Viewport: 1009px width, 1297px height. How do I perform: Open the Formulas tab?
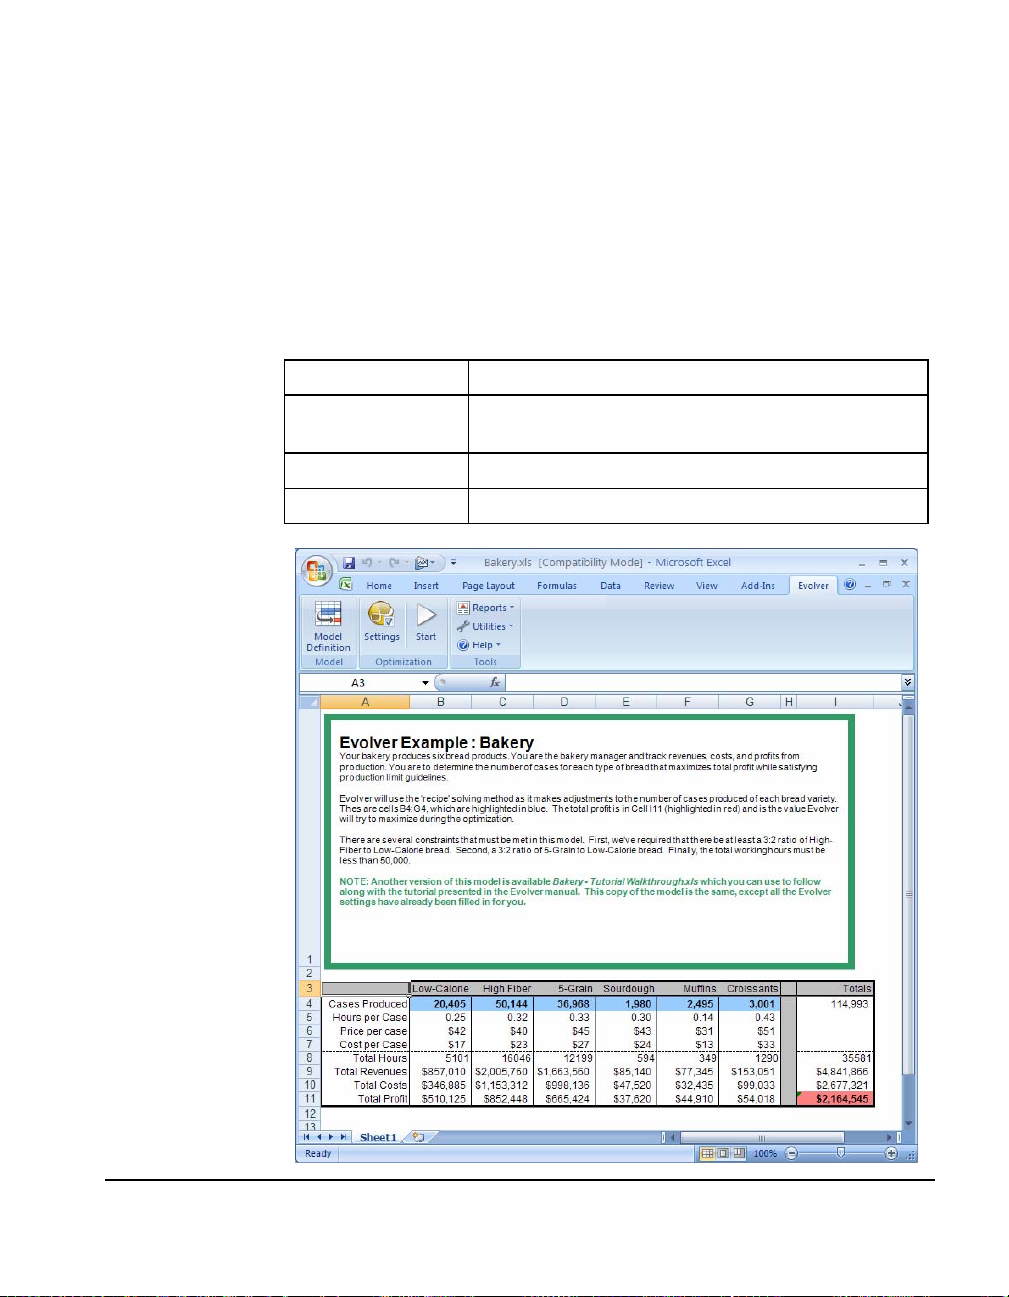556,586
